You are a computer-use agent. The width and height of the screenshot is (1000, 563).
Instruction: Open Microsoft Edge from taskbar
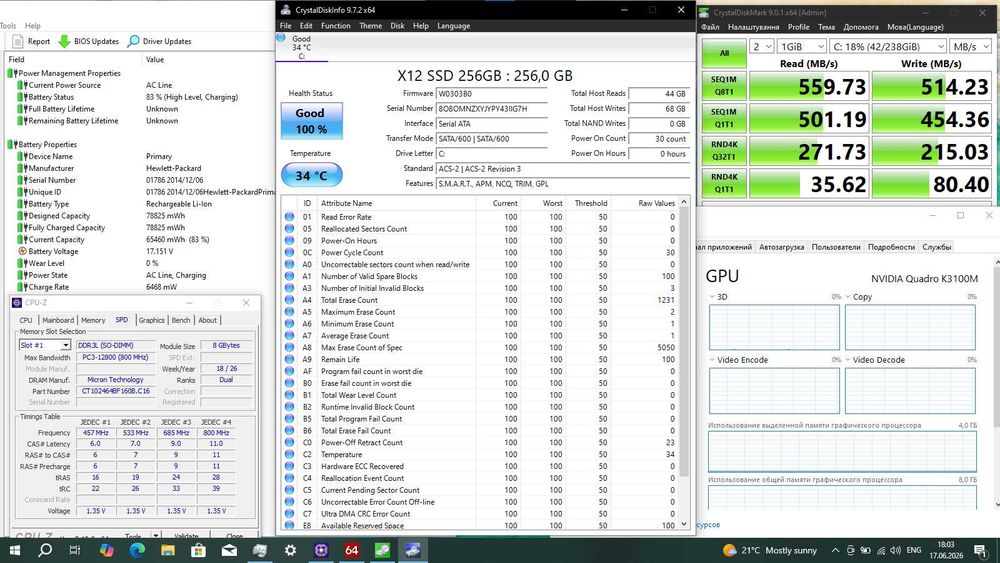point(136,550)
